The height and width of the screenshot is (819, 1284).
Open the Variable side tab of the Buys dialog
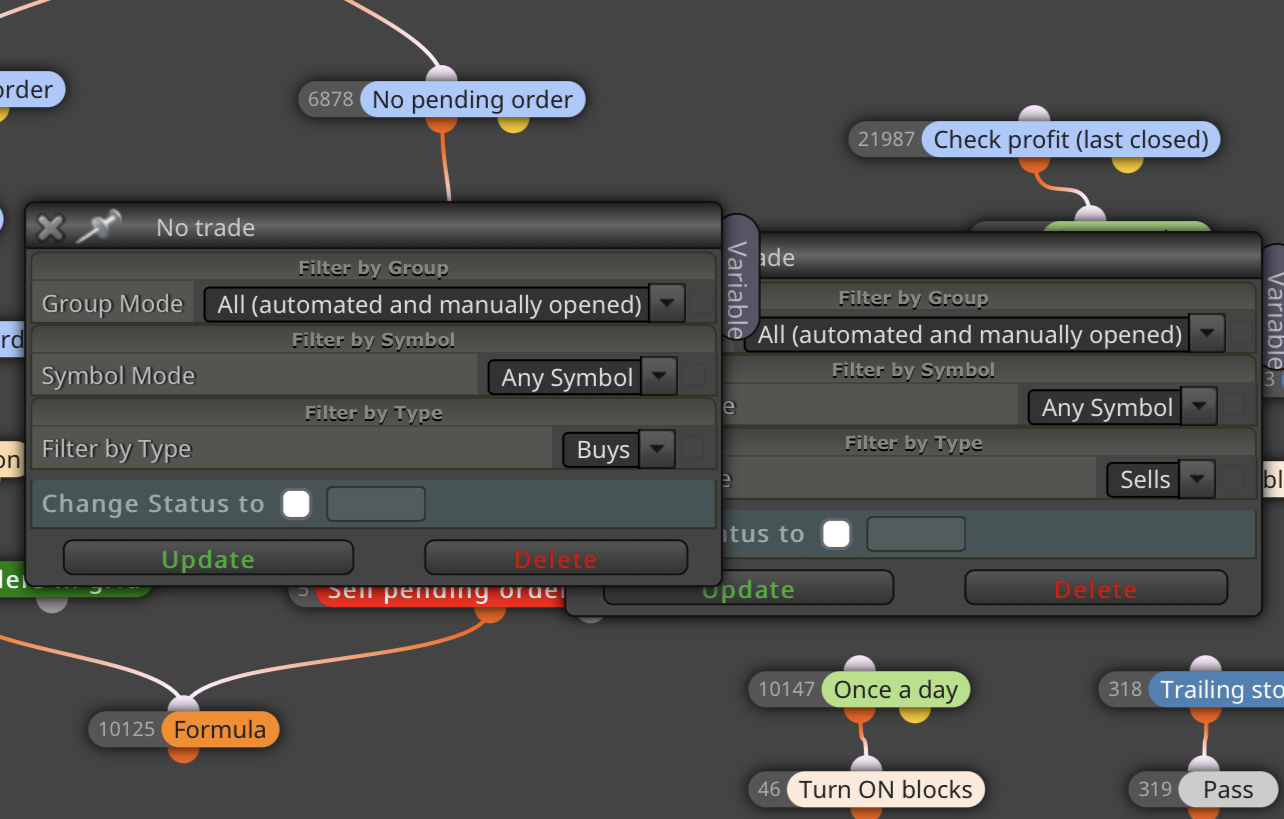click(738, 277)
